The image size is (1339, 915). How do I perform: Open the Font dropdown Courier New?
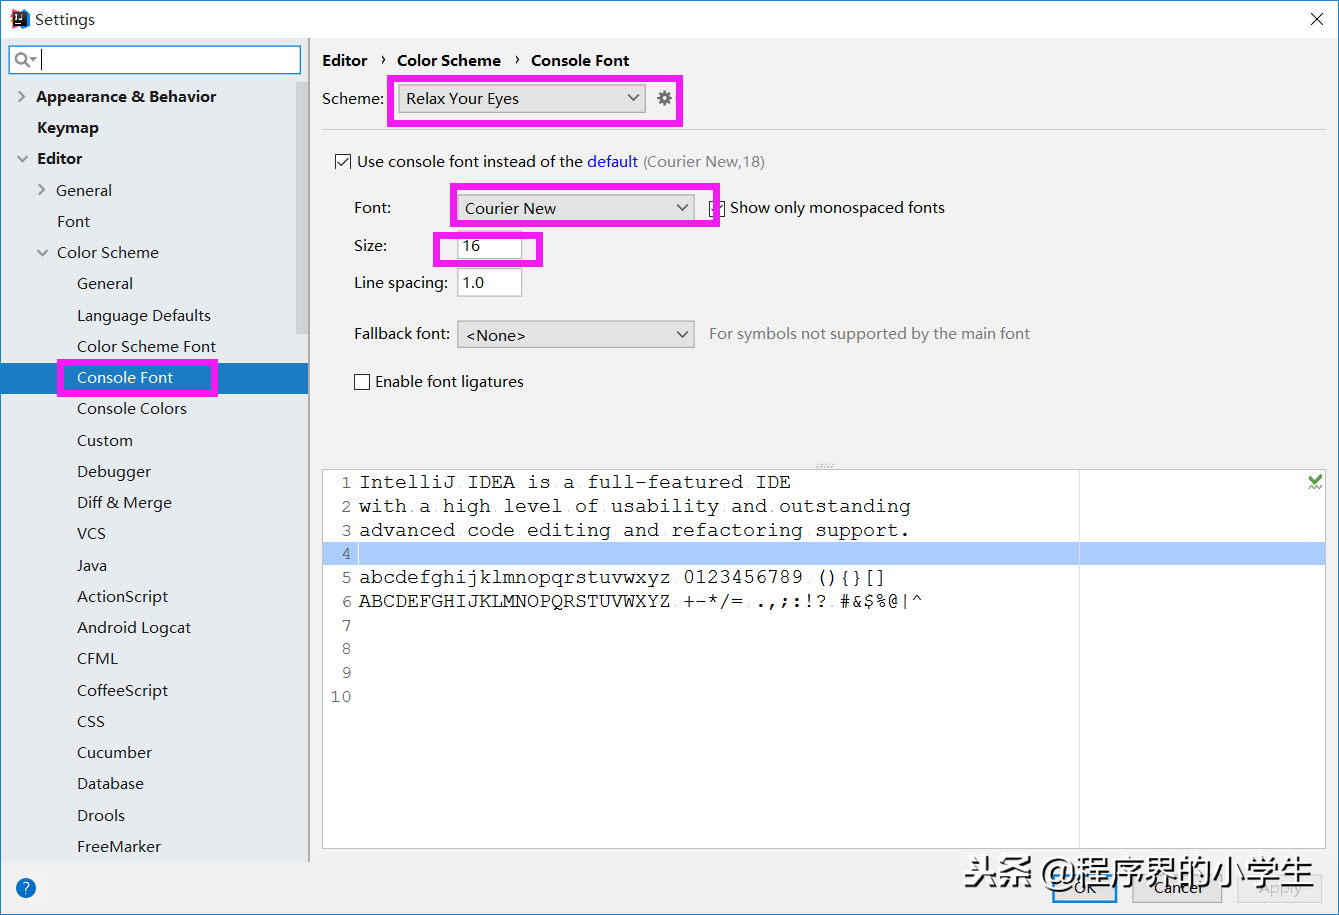coord(575,208)
